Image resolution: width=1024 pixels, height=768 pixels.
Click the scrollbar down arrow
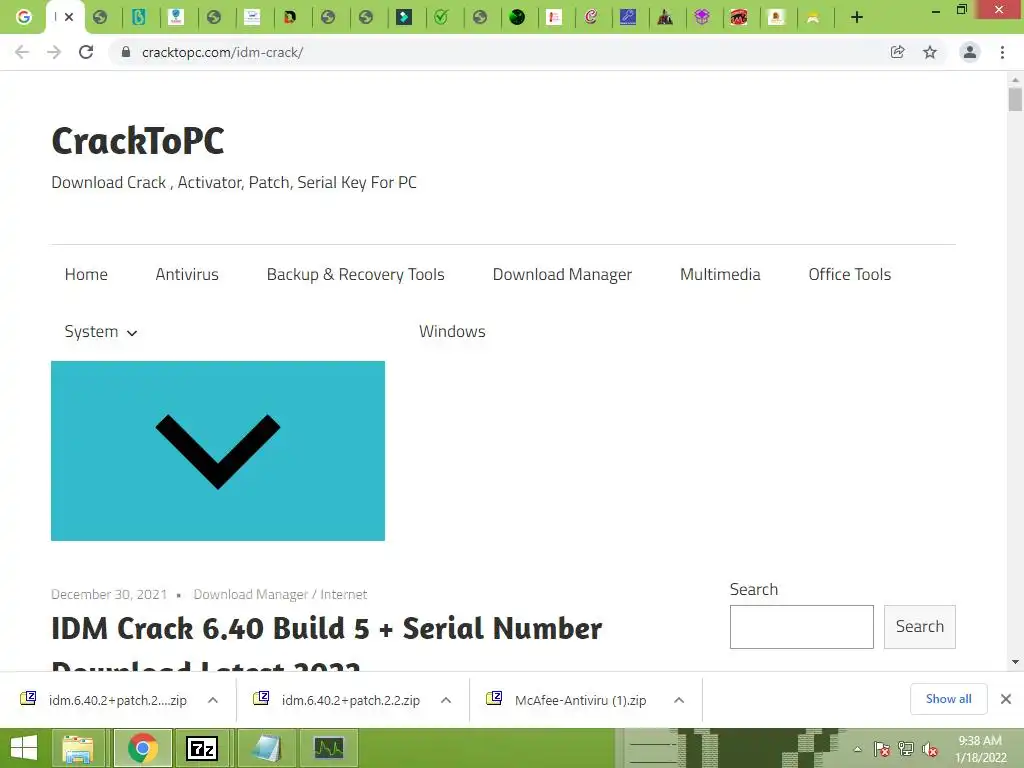pos(1015,662)
